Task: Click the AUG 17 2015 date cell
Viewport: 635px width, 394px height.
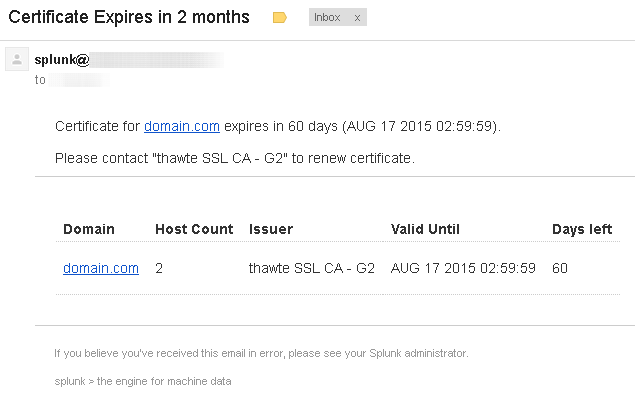Action: pos(463,268)
